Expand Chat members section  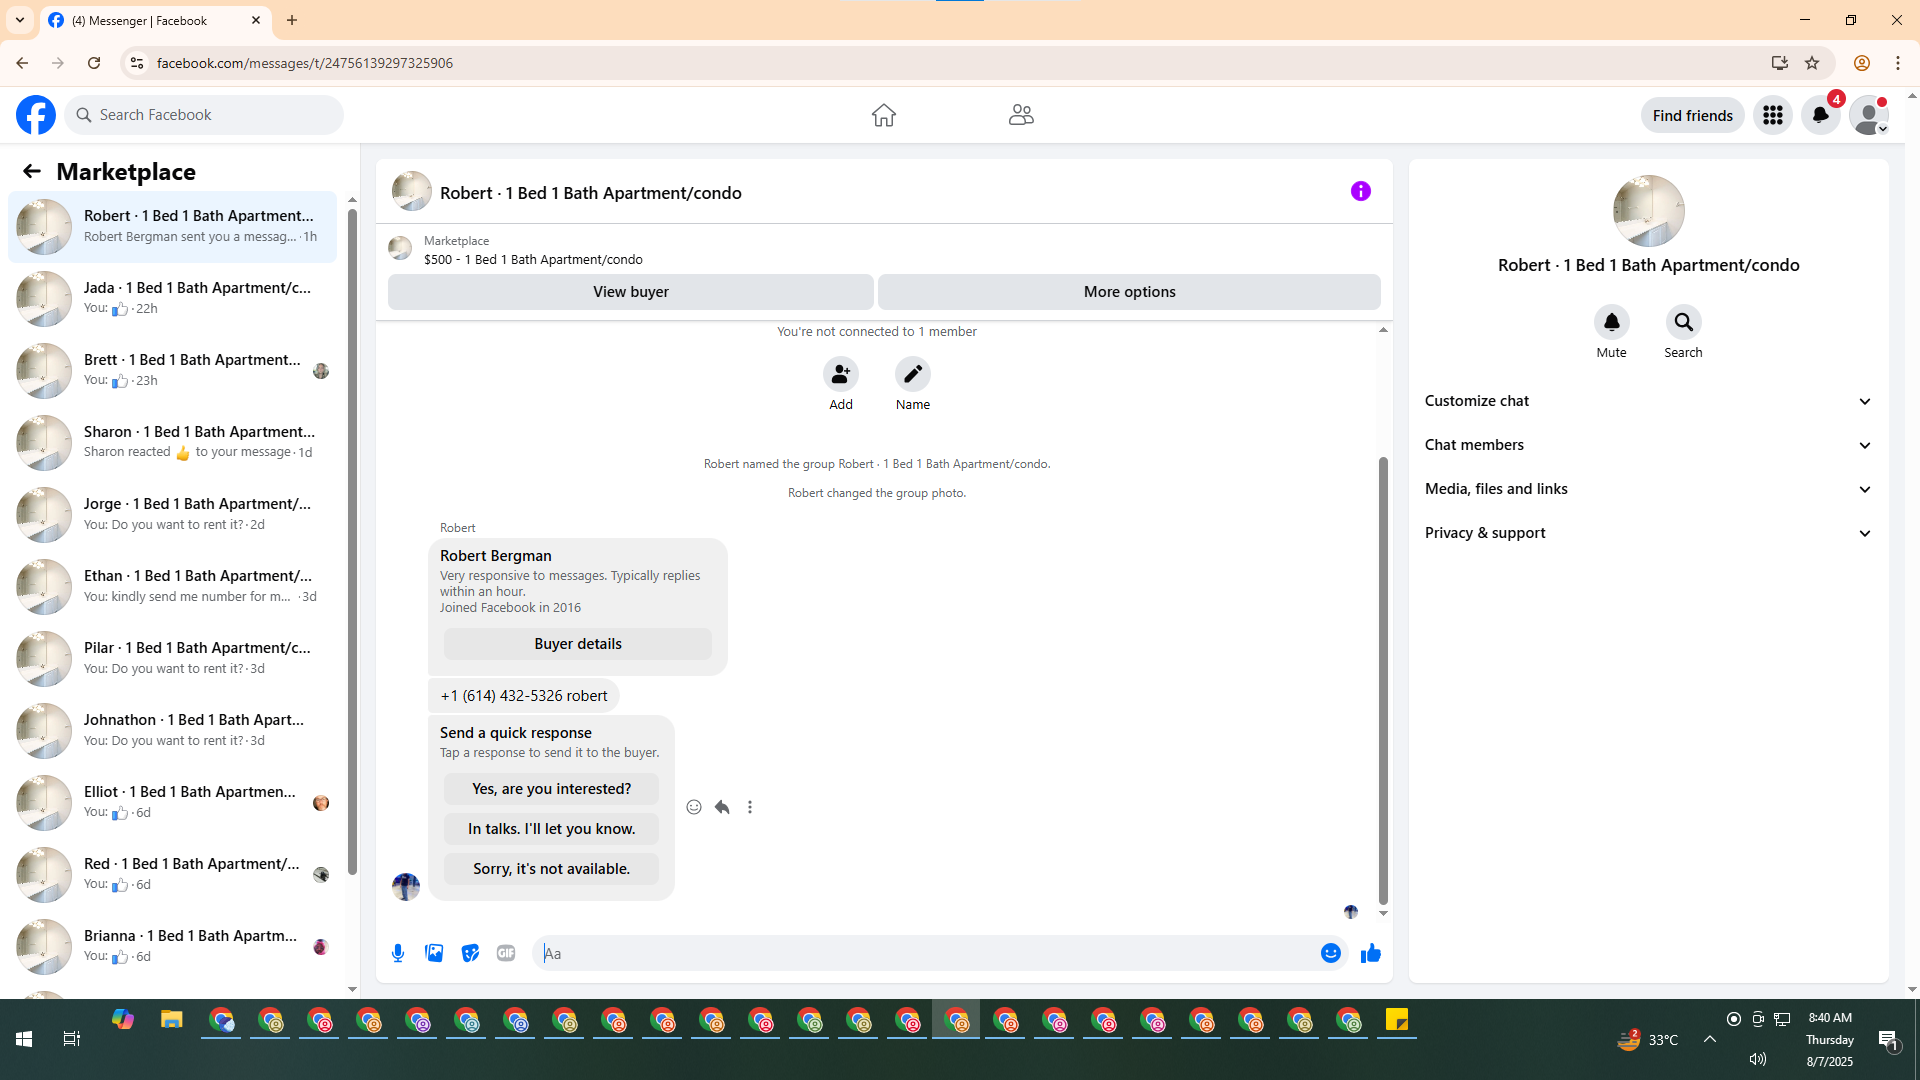(x=1649, y=445)
